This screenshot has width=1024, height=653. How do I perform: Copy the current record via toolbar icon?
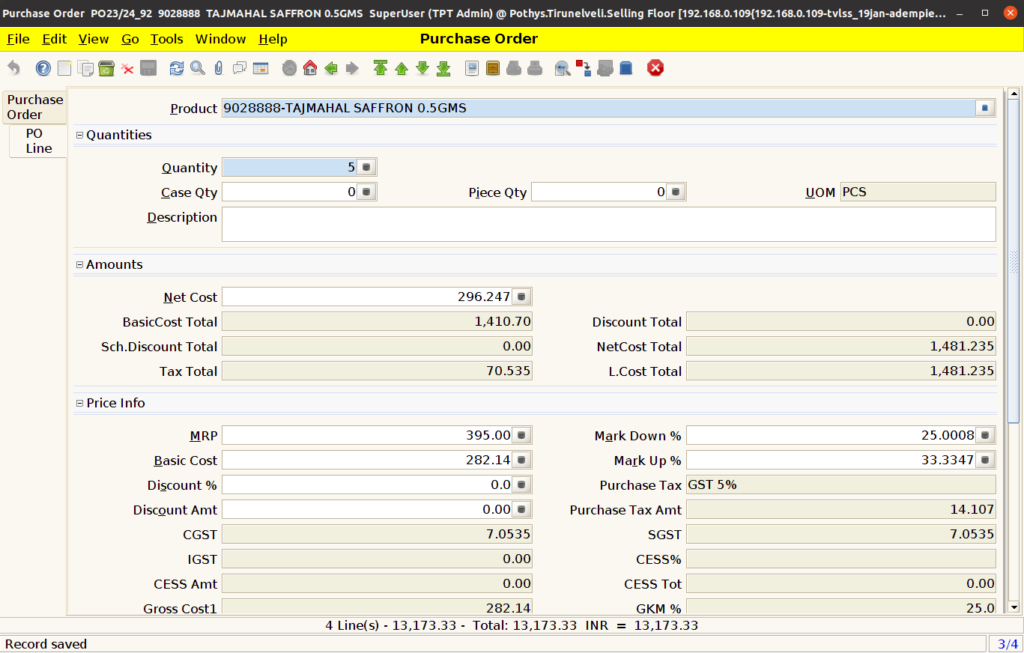point(85,68)
